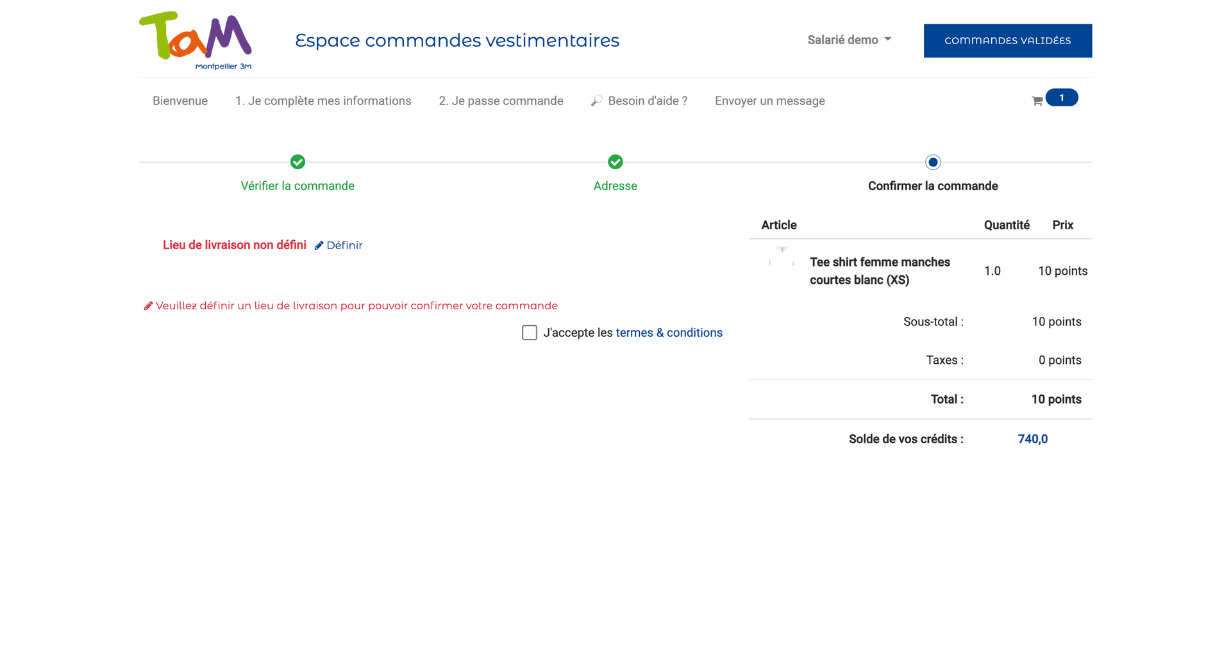Screen dimensions: 1231x668
Task: Click the TaM Montpellier logo
Action: tap(195, 40)
